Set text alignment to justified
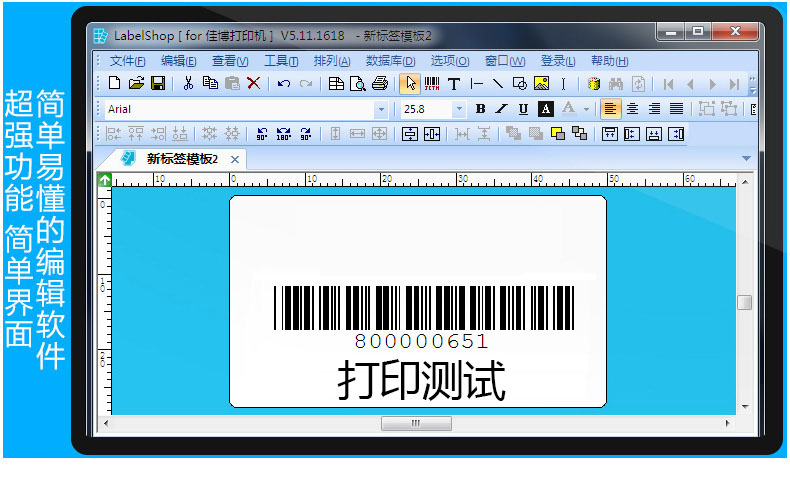 point(676,108)
